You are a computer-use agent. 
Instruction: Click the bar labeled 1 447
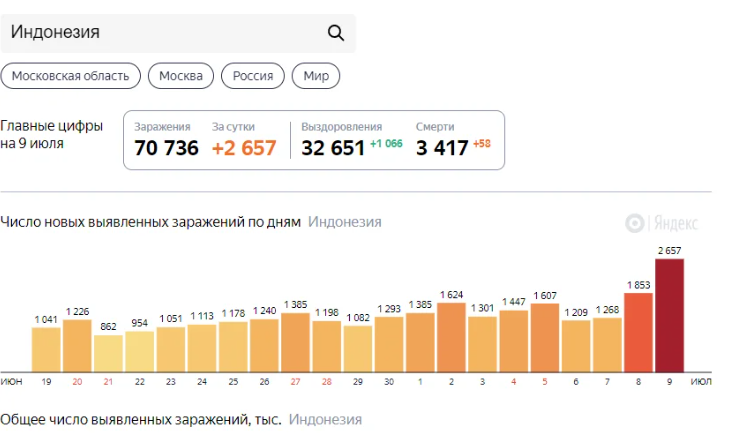click(513, 341)
